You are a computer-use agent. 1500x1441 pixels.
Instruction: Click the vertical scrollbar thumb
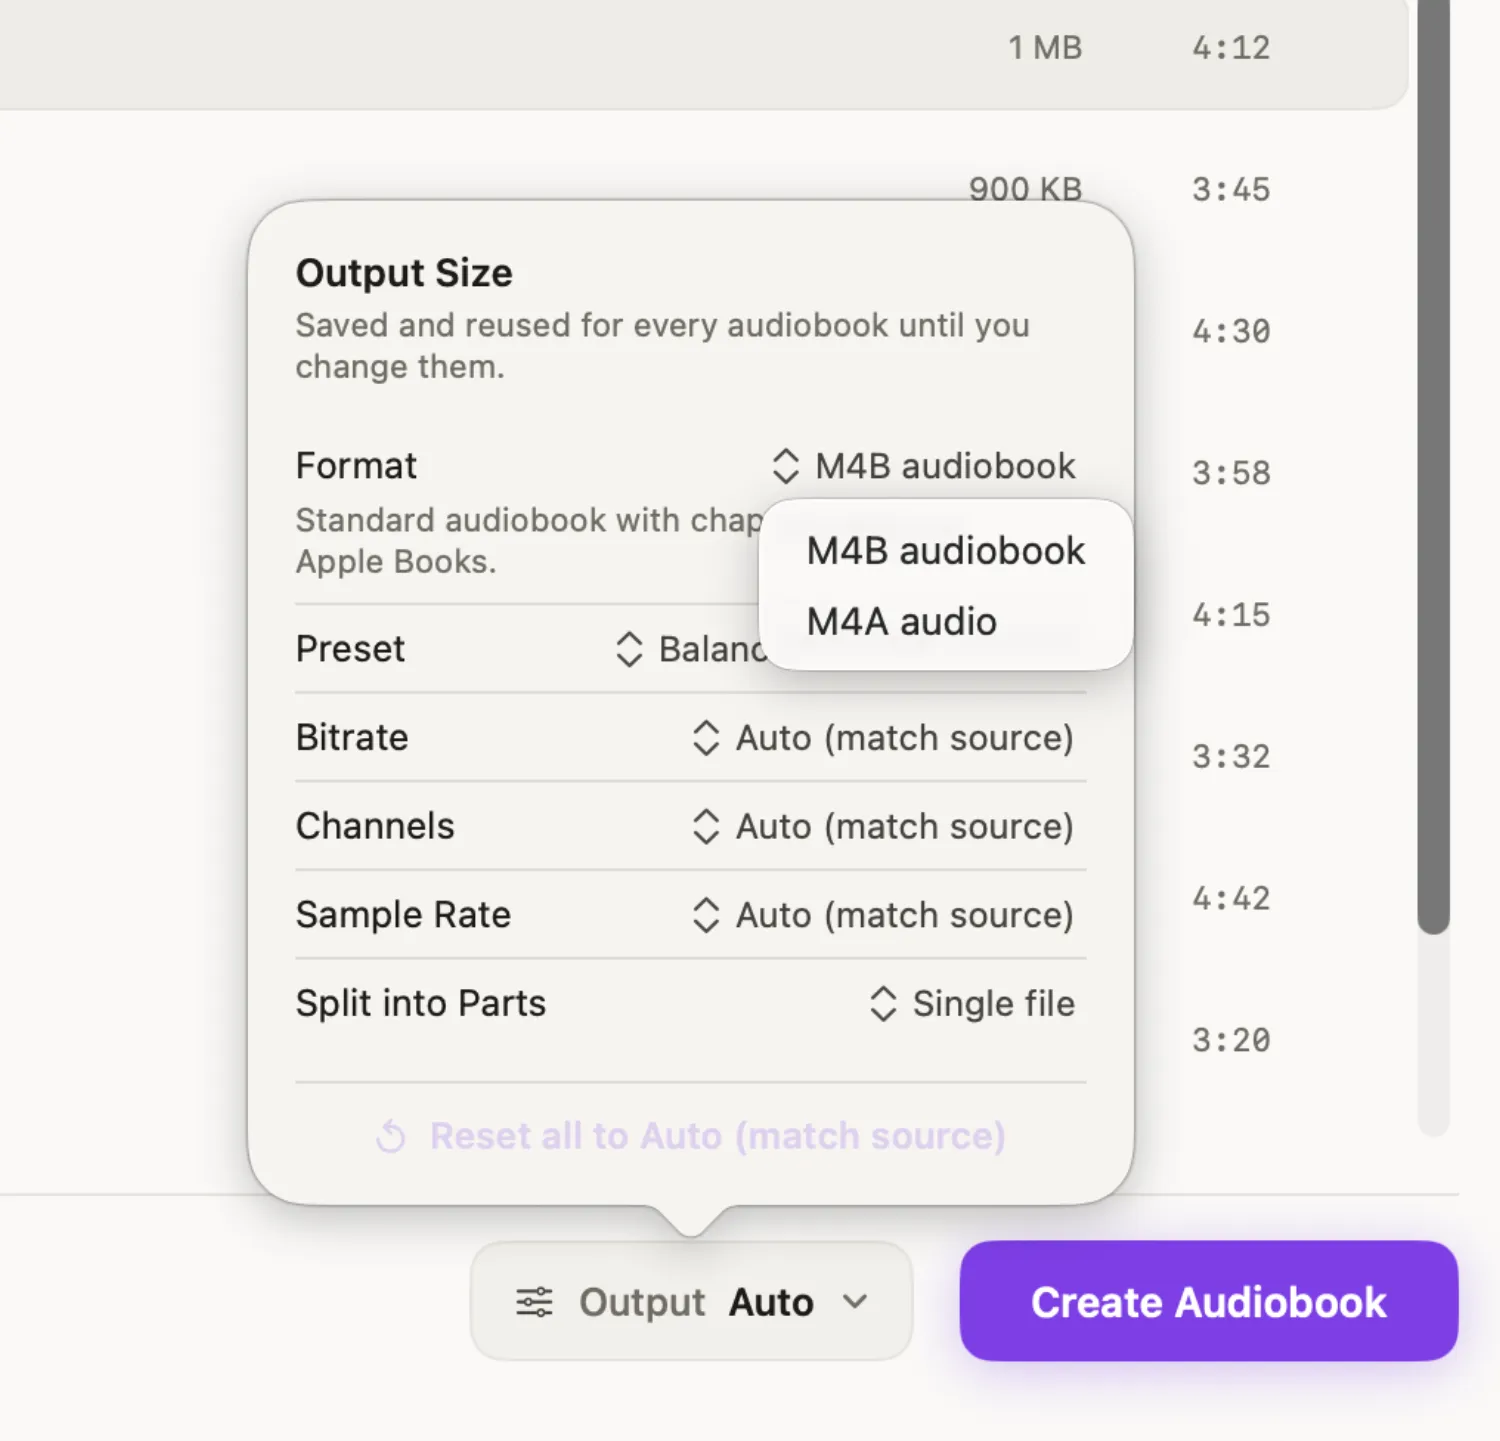pyautogui.click(x=1433, y=465)
